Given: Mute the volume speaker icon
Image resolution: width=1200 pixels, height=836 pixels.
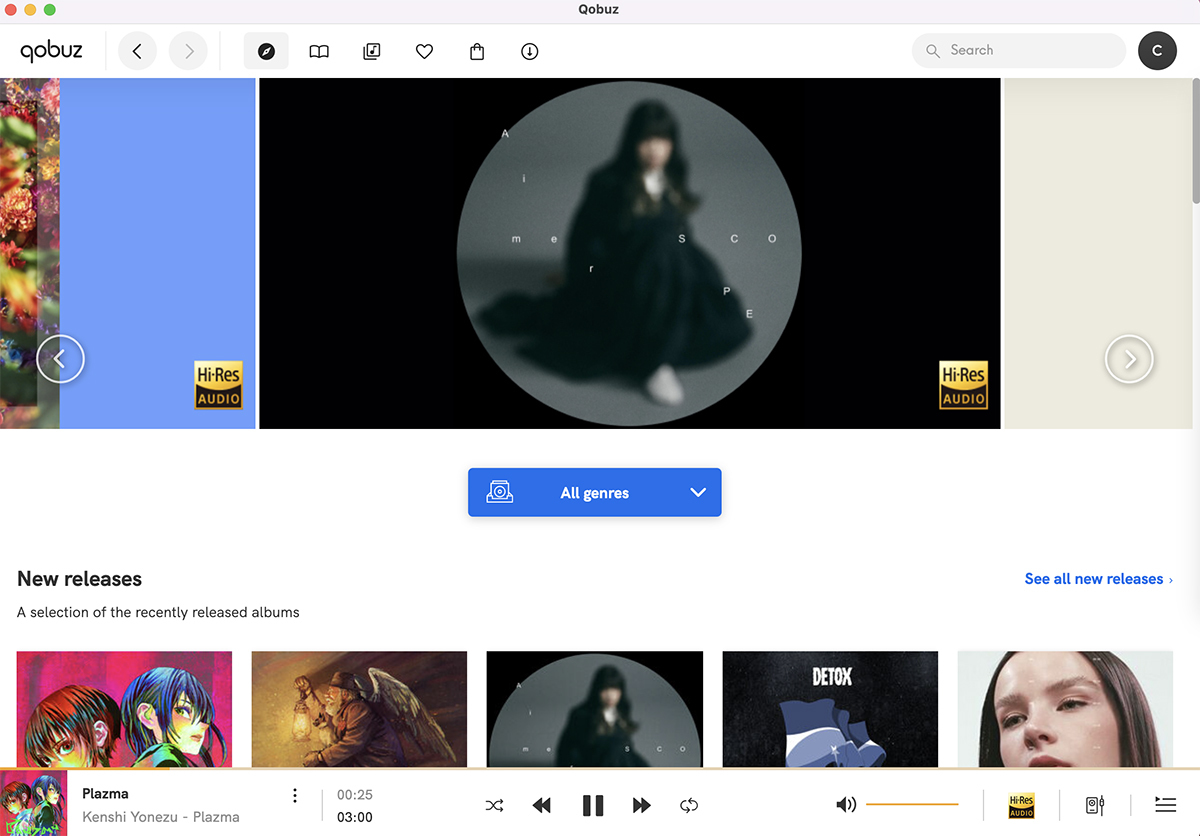Looking at the screenshot, I should point(846,804).
